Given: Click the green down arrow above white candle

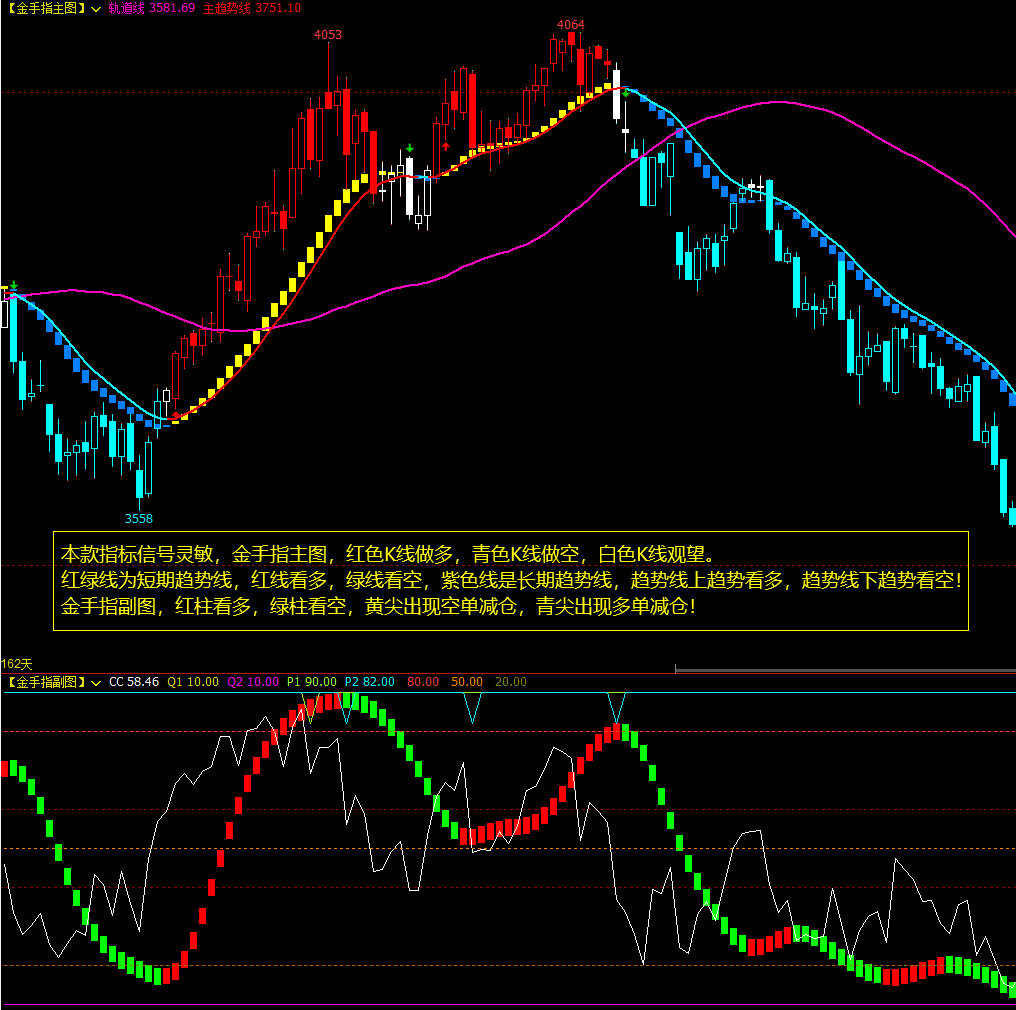Looking at the screenshot, I should click(409, 149).
